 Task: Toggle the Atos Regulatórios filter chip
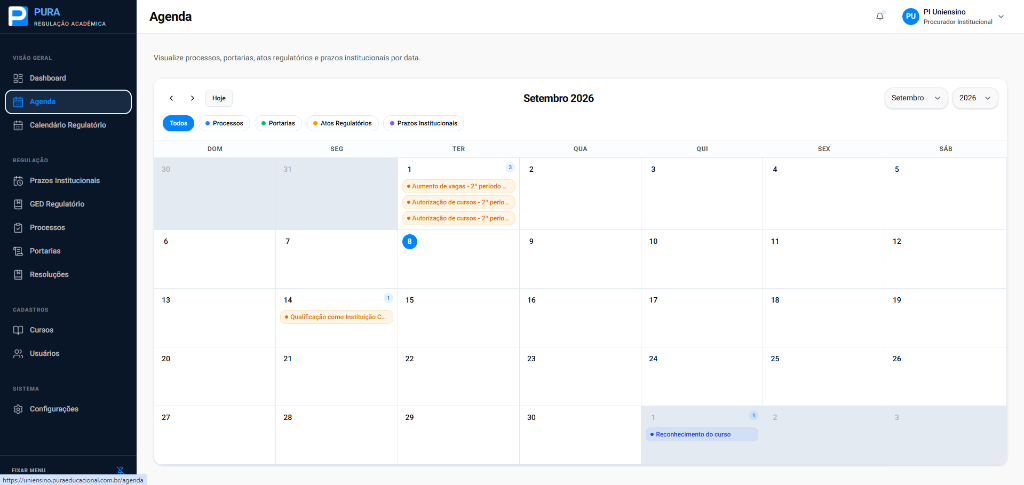click(342, 123)
